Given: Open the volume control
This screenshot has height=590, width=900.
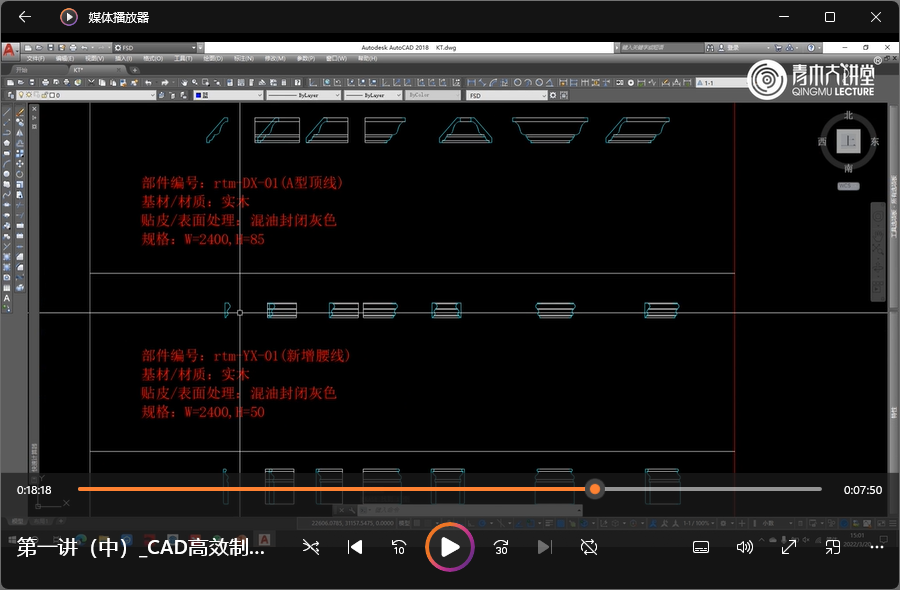Looking at the screenshot, I should tap(744, 547).
